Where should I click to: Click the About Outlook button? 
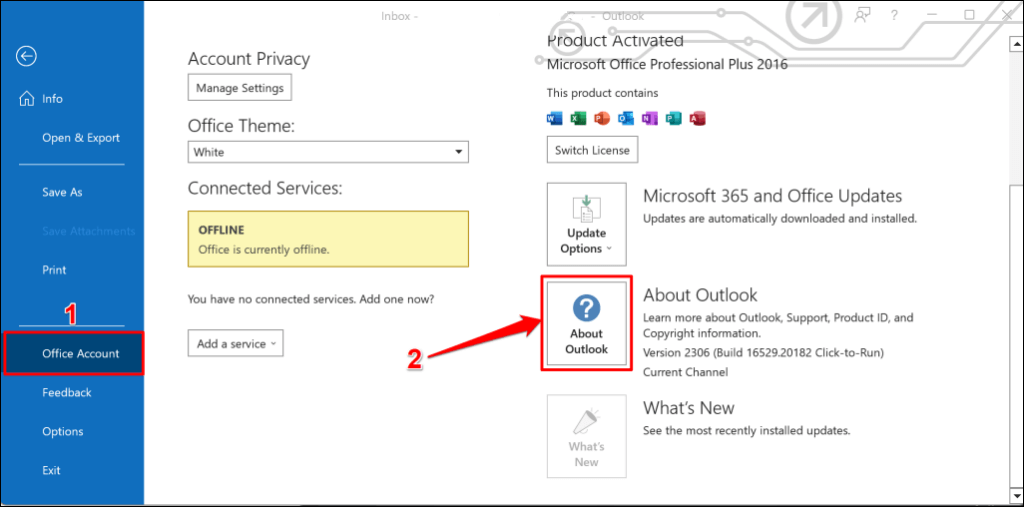(x=586, y=325)
